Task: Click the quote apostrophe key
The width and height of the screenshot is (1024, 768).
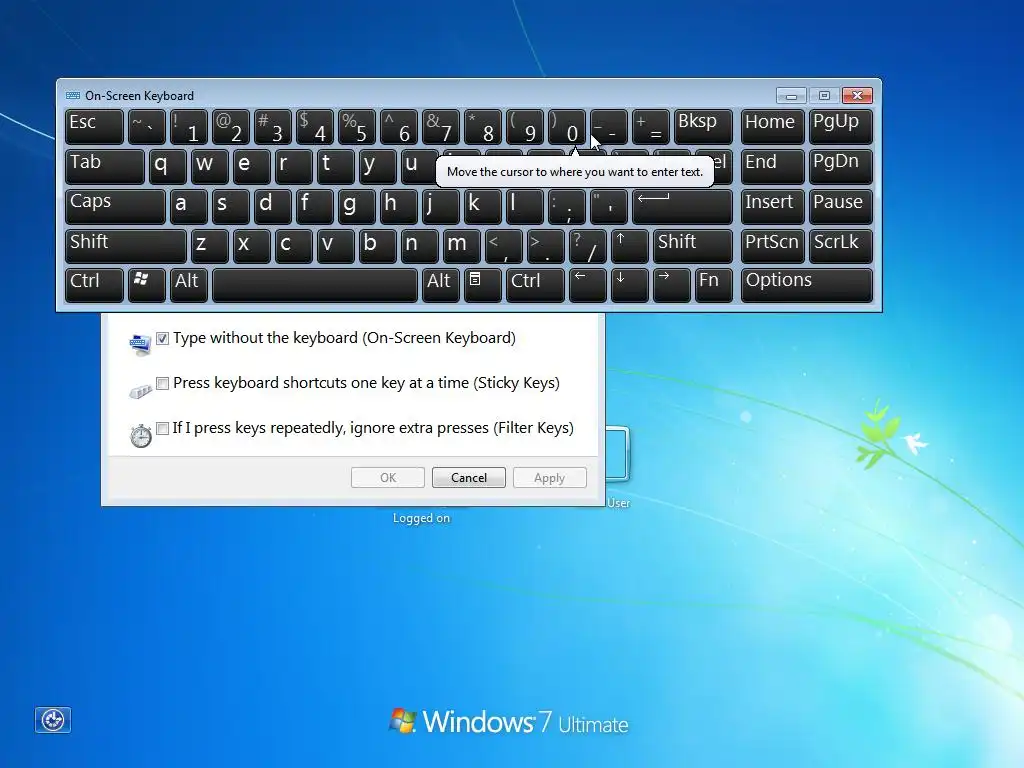Action: coord(609,206)
